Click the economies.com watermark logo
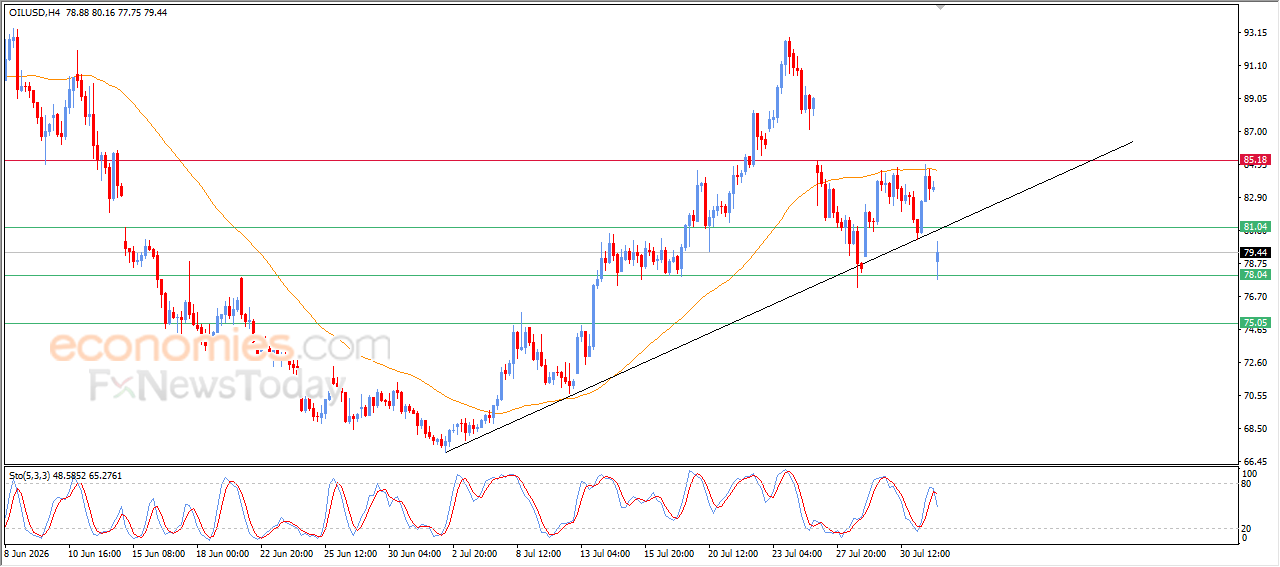The width and height of the screenshot is (1280, 567). pos(220,348)
